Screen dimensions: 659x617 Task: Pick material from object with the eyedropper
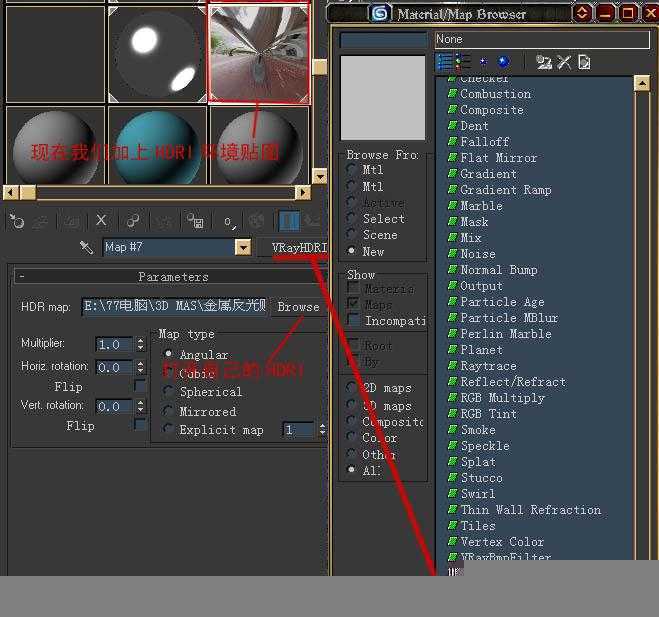[x=86, y=247]
